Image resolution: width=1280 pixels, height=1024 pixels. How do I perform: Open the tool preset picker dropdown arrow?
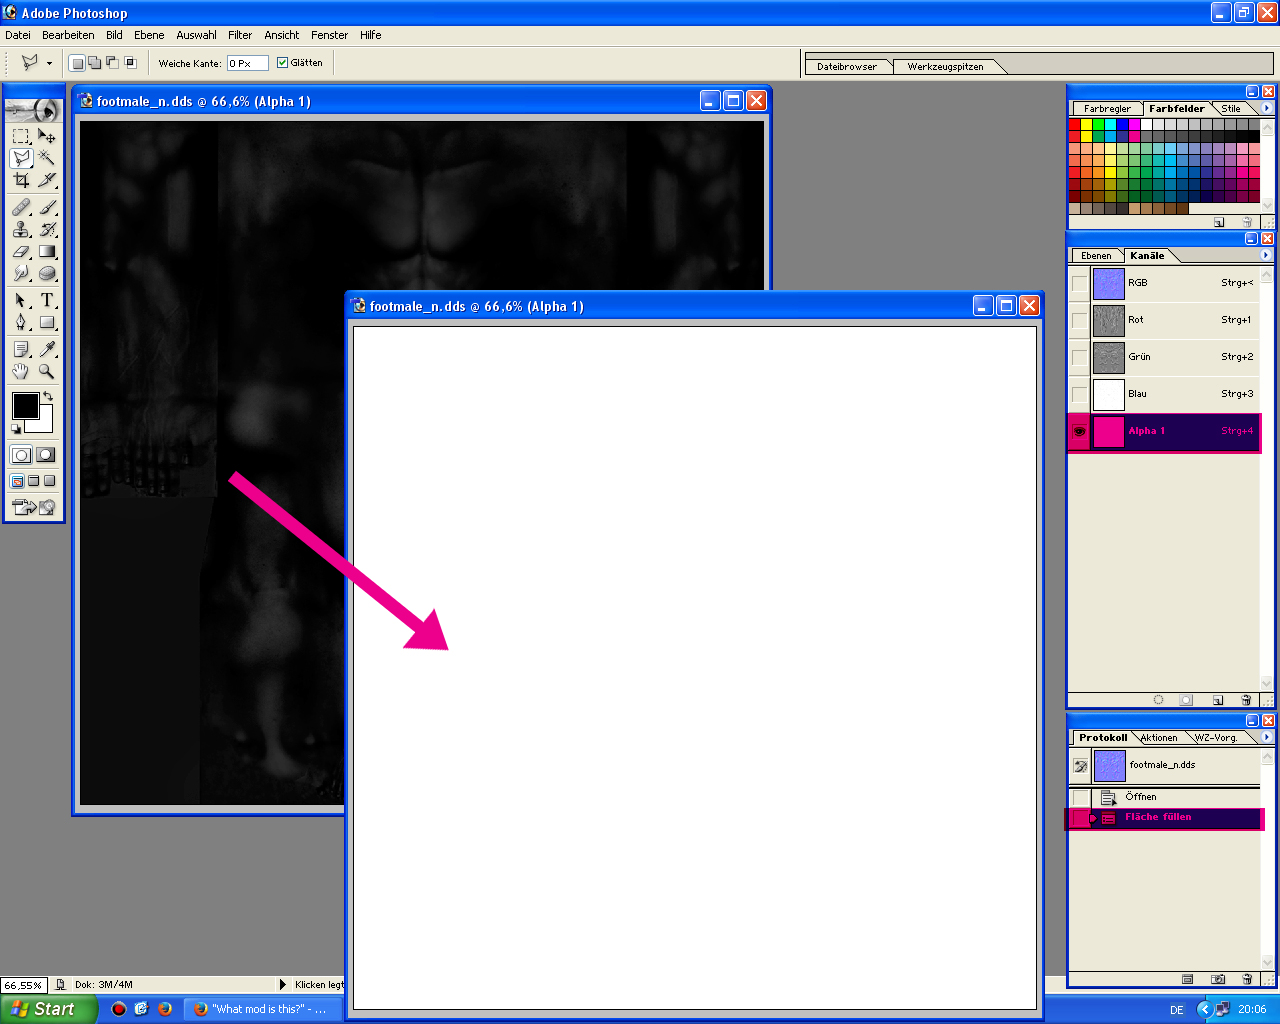pos(49,63)
